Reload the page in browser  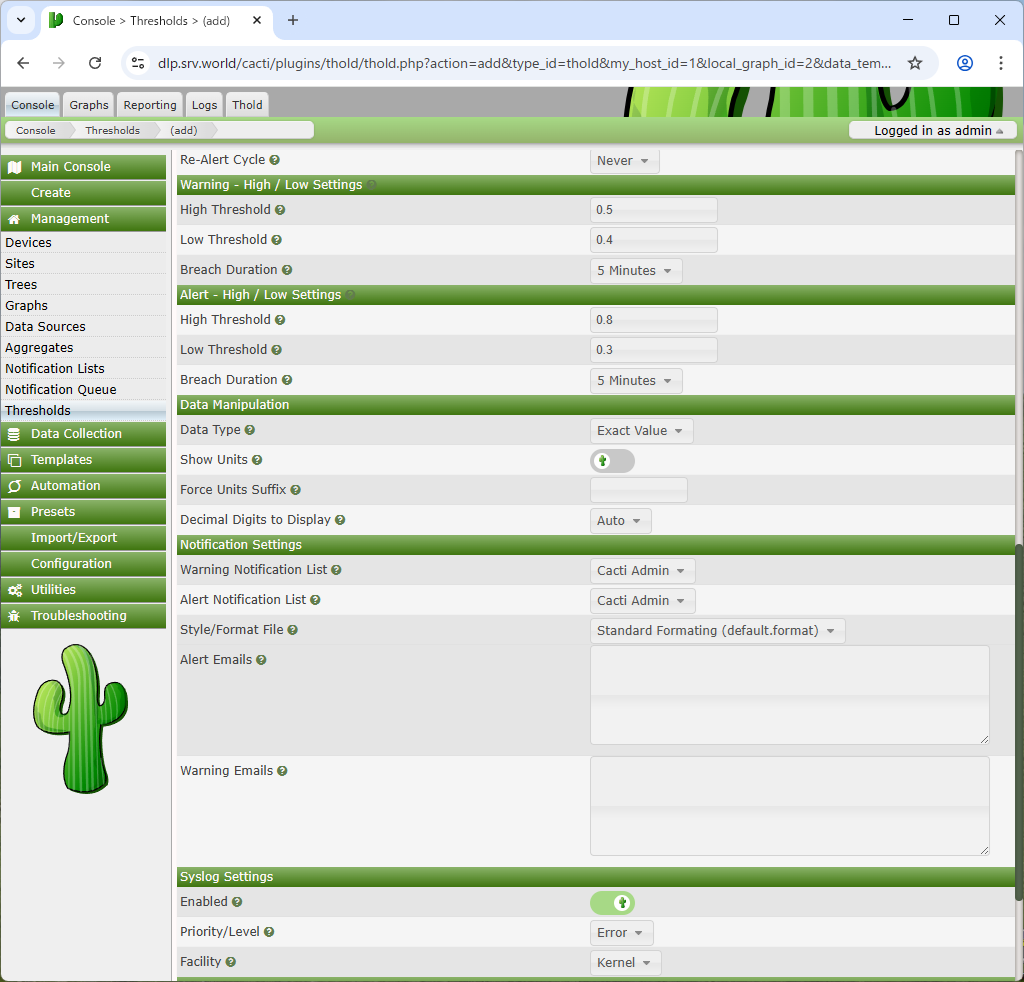coord(95,63)
